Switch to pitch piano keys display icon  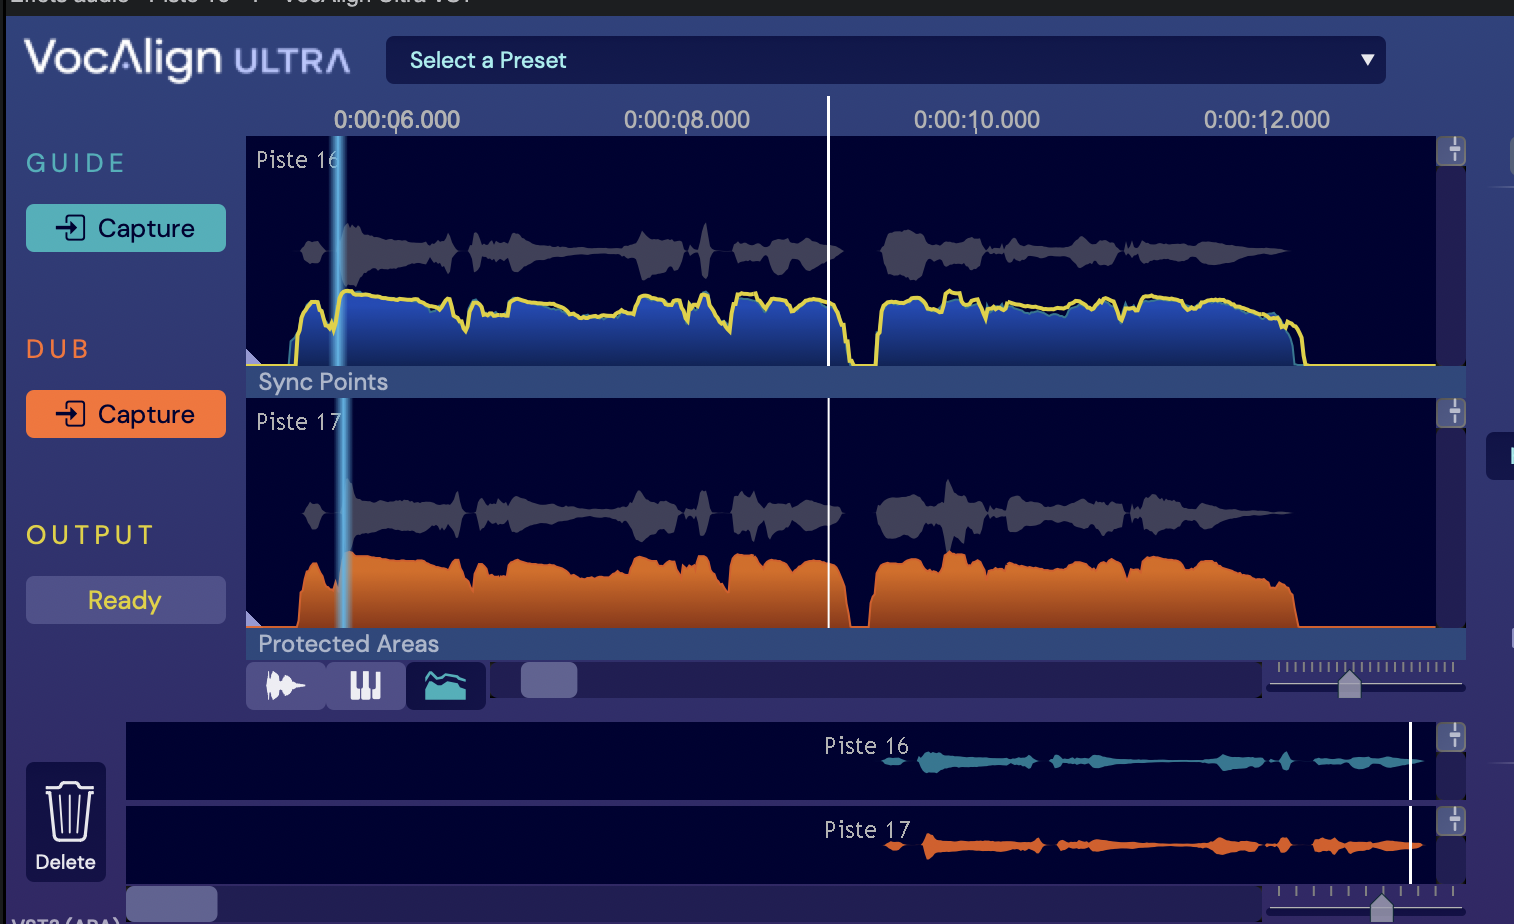coord(366,686)
